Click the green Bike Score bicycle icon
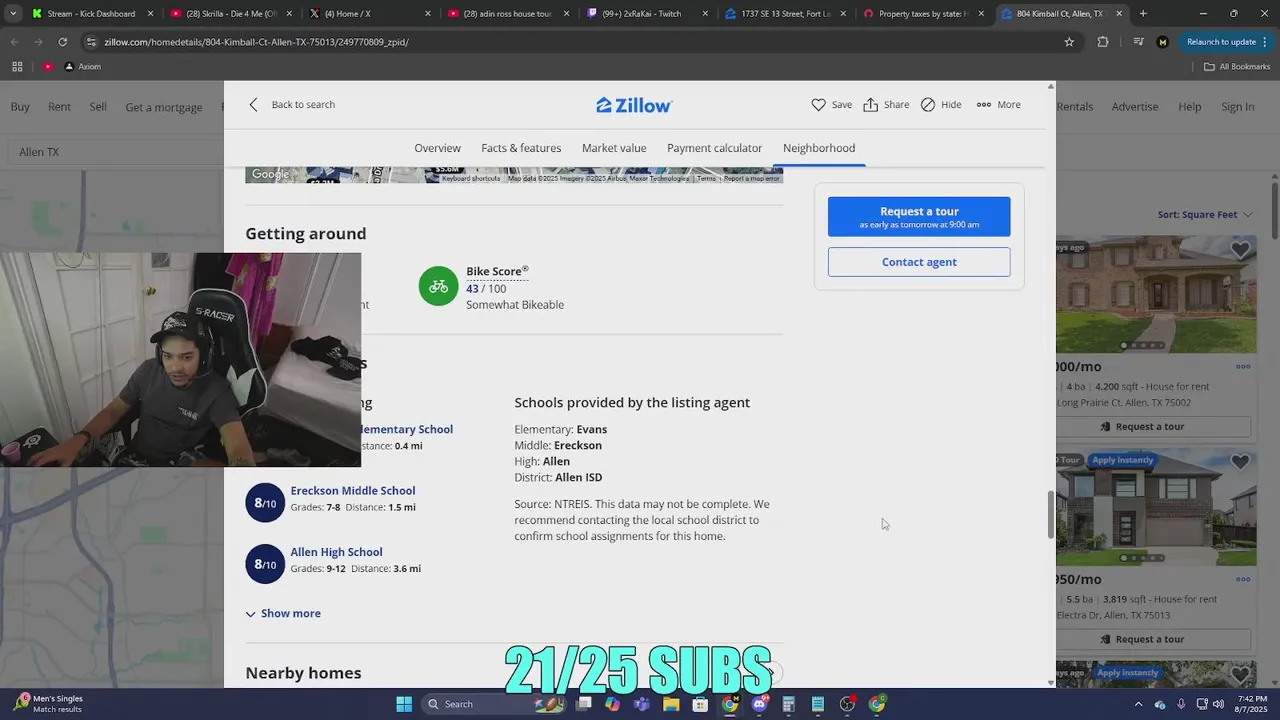The height and width of the screenshot is (720, 1280). point(438,287)
